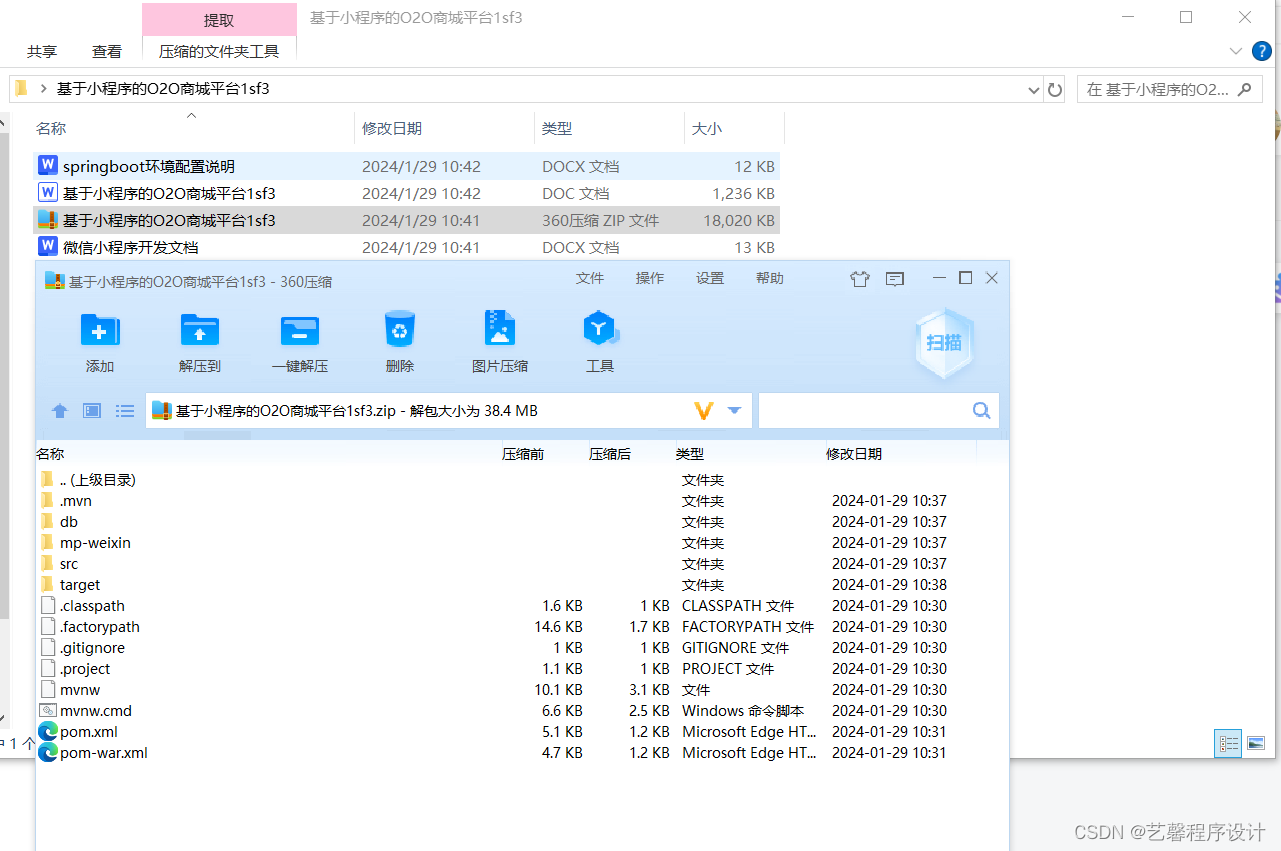Click the shirt-shaped skin theme icon
The image size is (1281, 851).
coord(859,279)
